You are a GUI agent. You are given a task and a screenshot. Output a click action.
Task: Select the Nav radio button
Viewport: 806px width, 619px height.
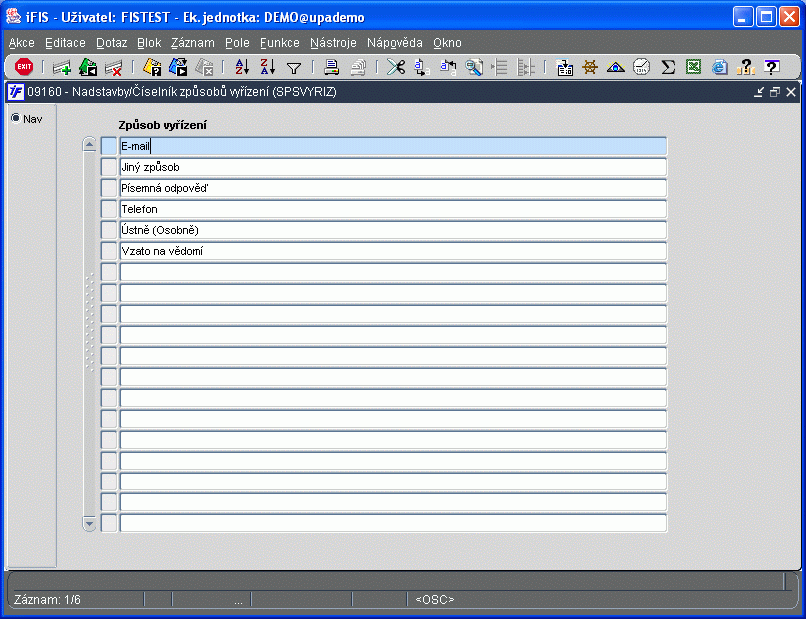(15, 118)
